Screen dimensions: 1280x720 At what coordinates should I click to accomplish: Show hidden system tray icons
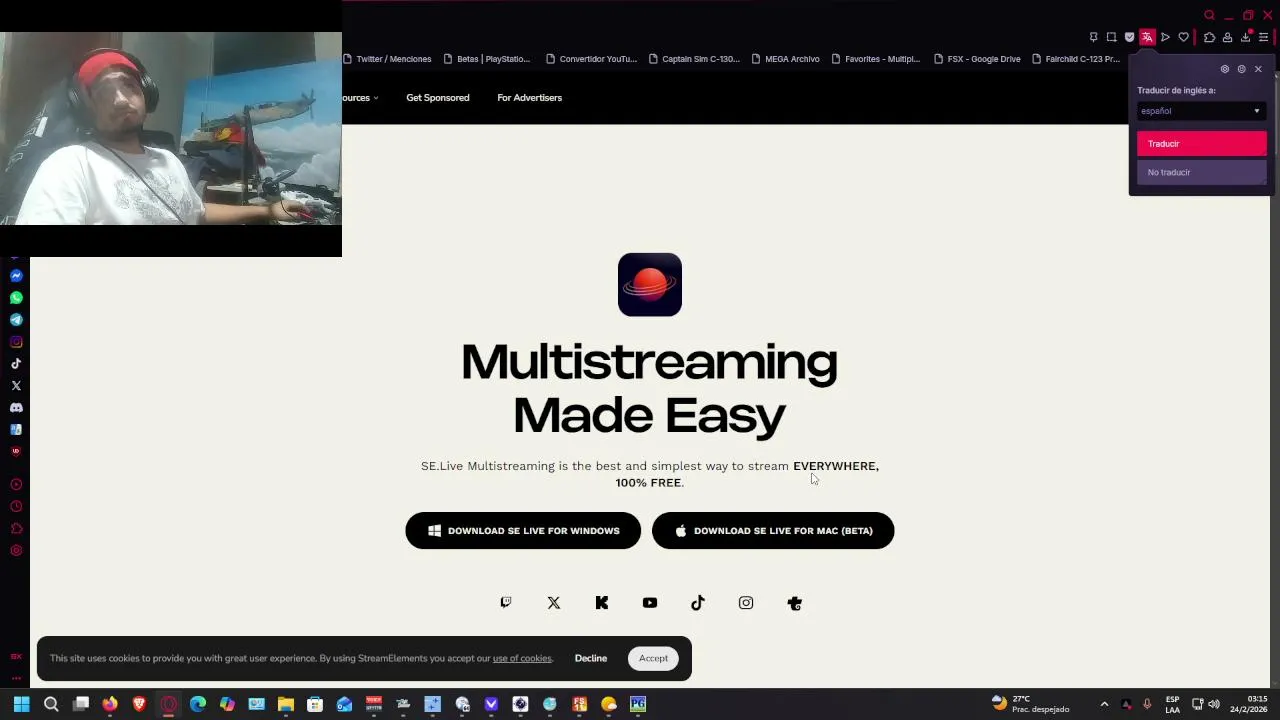[x=1104, y=704]
